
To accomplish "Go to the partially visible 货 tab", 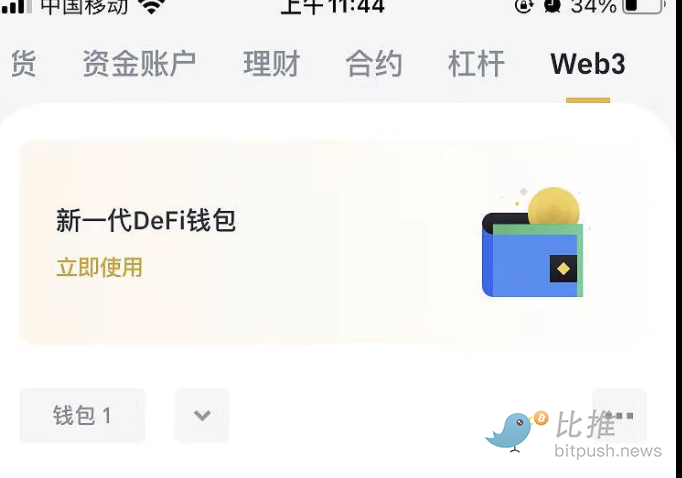I will pos(23,64).
